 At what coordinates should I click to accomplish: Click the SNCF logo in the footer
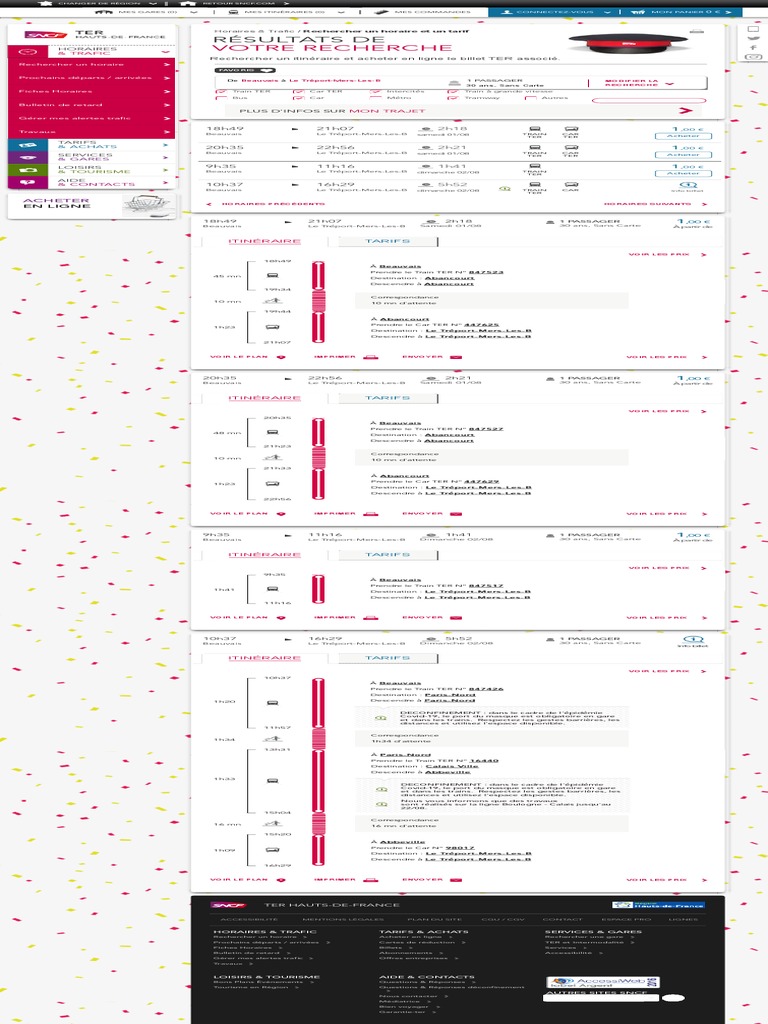click(228, 905)
